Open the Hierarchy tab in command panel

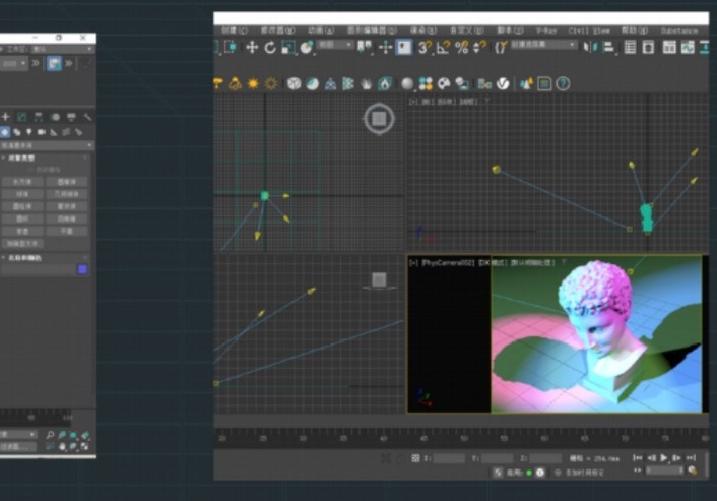(38, 117)
